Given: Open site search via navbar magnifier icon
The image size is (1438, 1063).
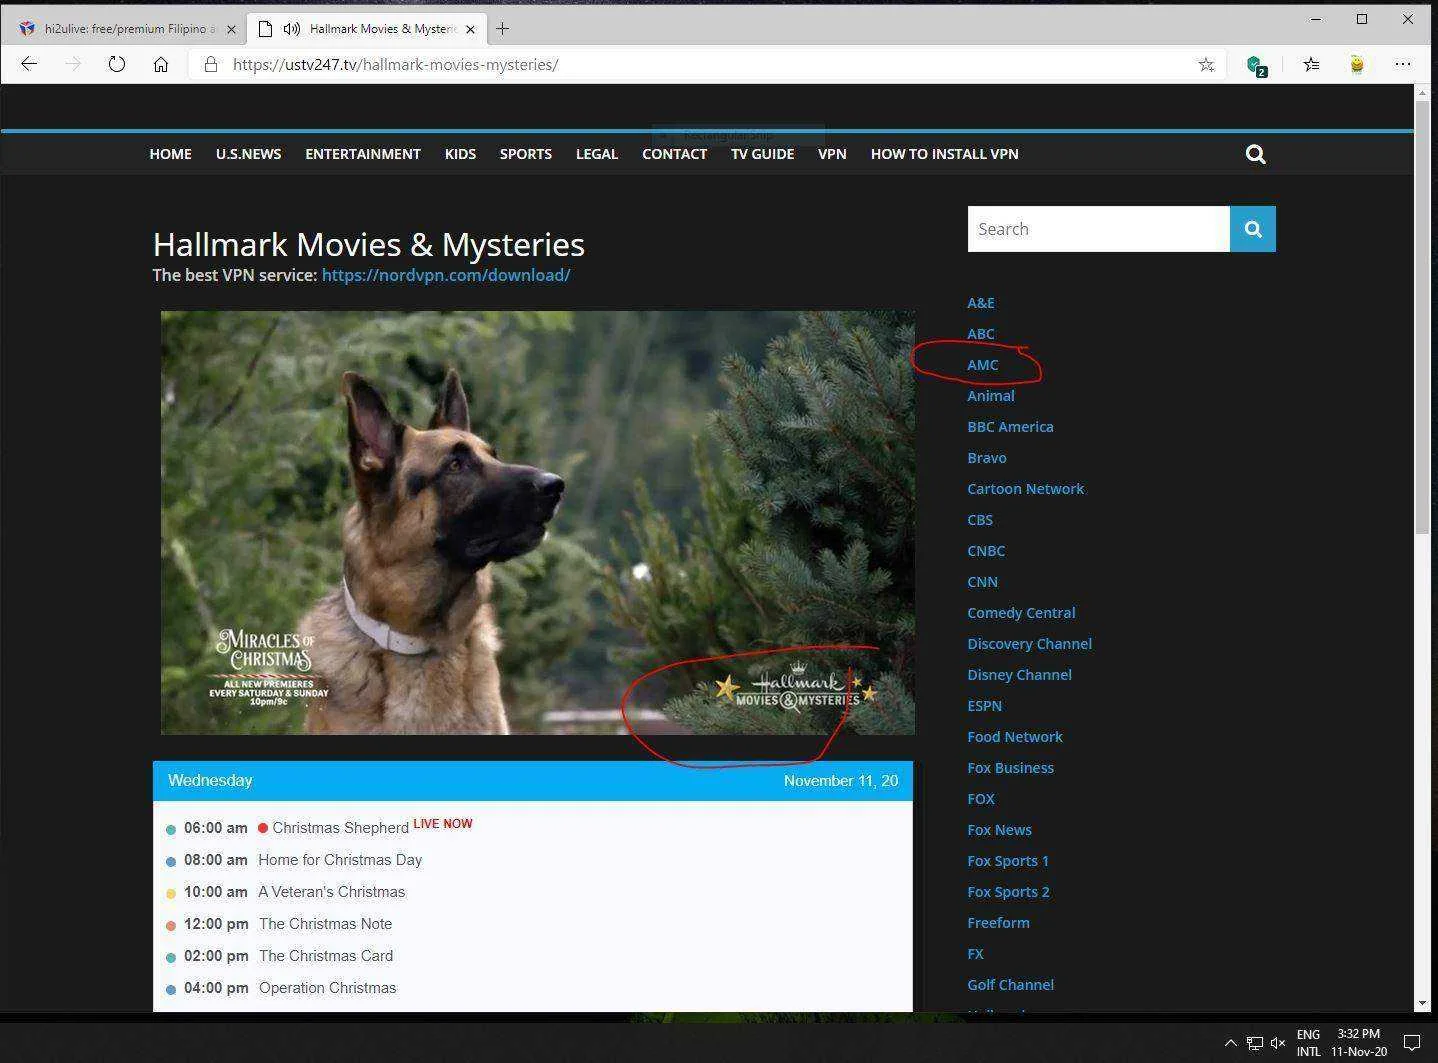Looking at the screenshot, I should 1256,154.
